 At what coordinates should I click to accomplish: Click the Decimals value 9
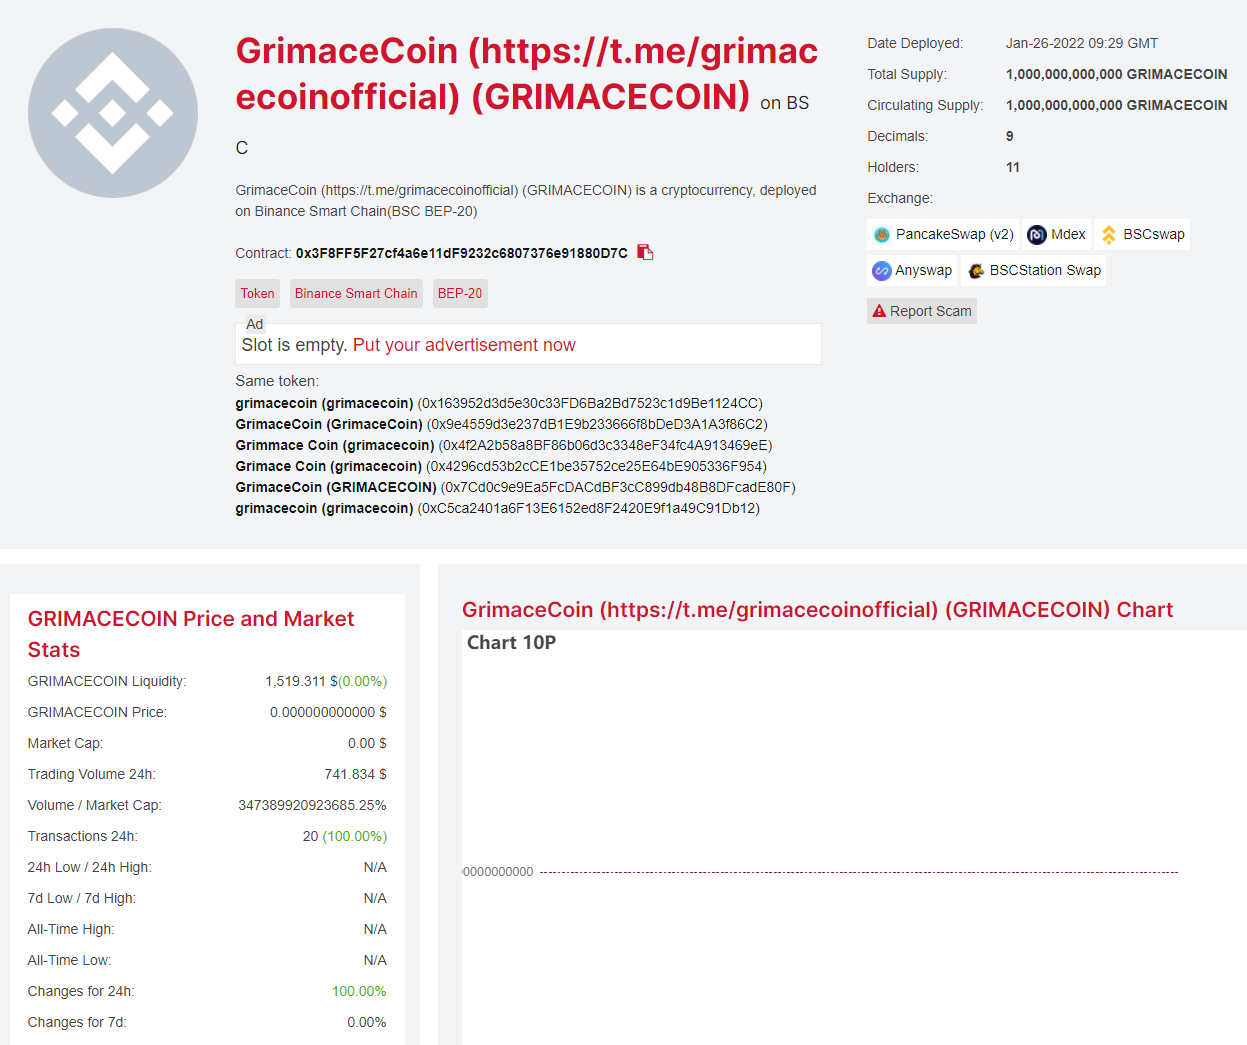[x=1010, y=136]
